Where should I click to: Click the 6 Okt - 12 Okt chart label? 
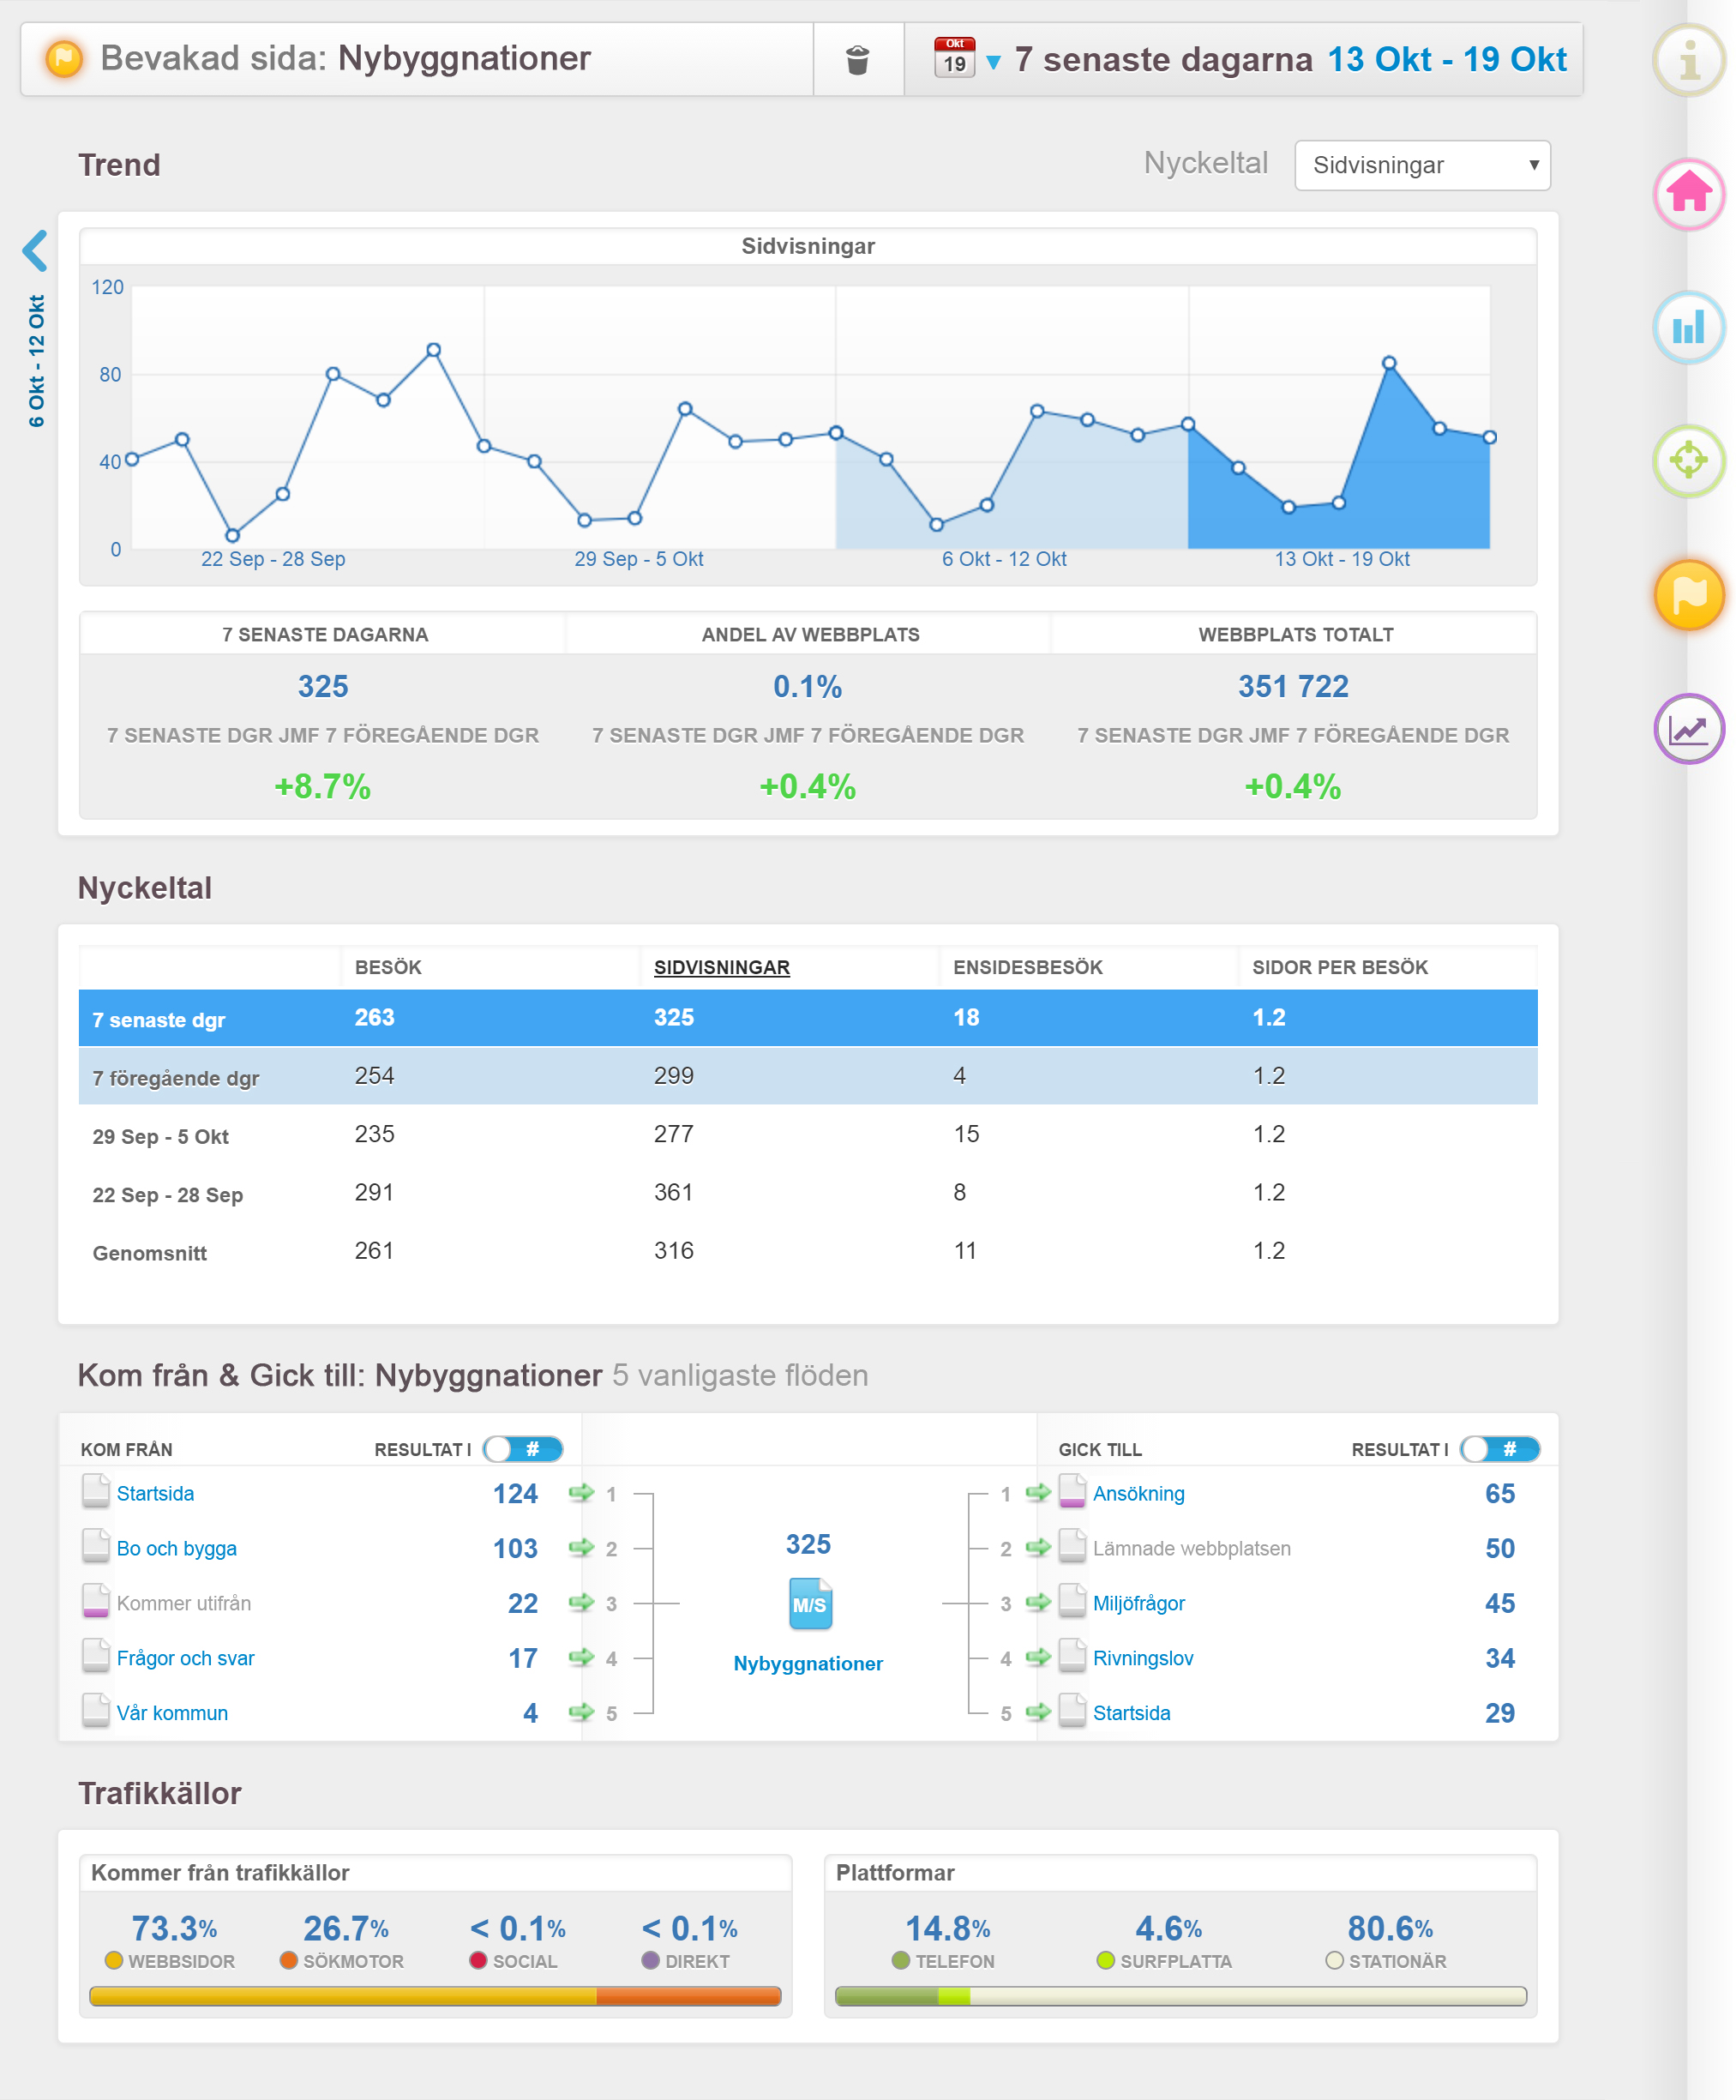pos(1004,559)
